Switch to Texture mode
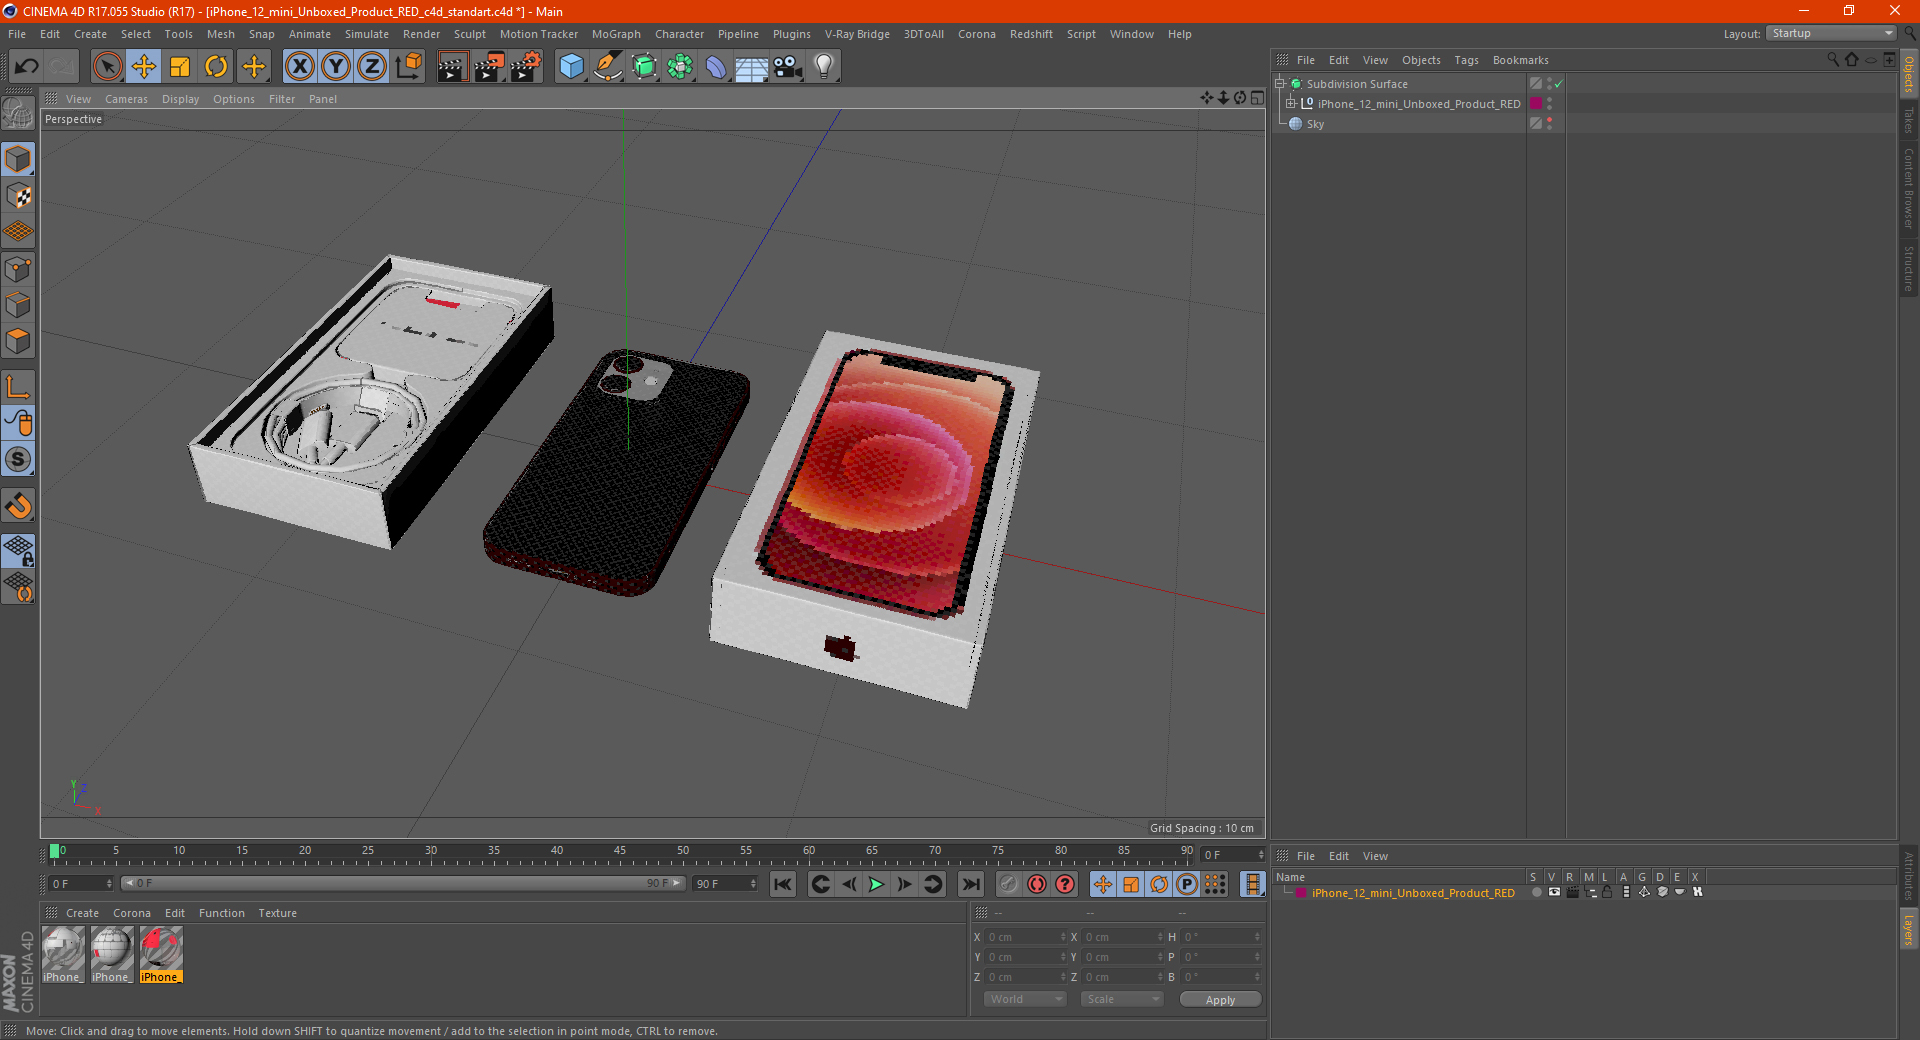 click(19, 195)
